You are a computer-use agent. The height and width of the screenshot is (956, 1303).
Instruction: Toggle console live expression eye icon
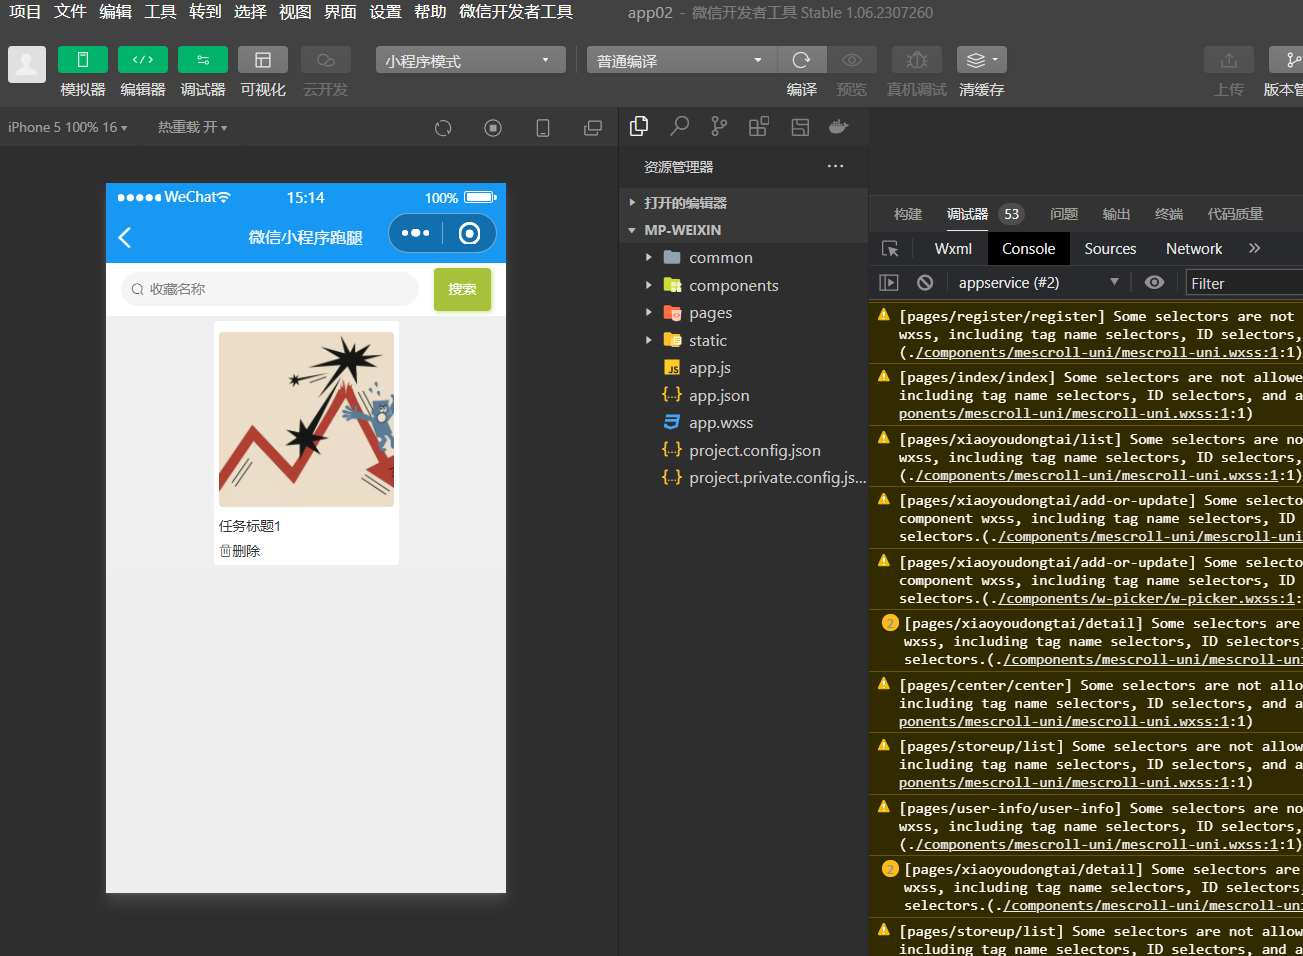click(1154, 283)
